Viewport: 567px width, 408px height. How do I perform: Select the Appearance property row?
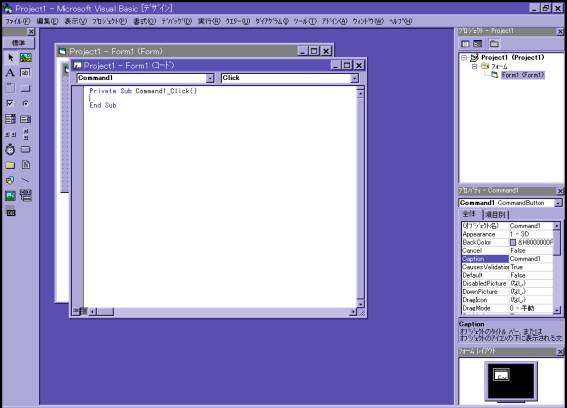pos(507,234)
